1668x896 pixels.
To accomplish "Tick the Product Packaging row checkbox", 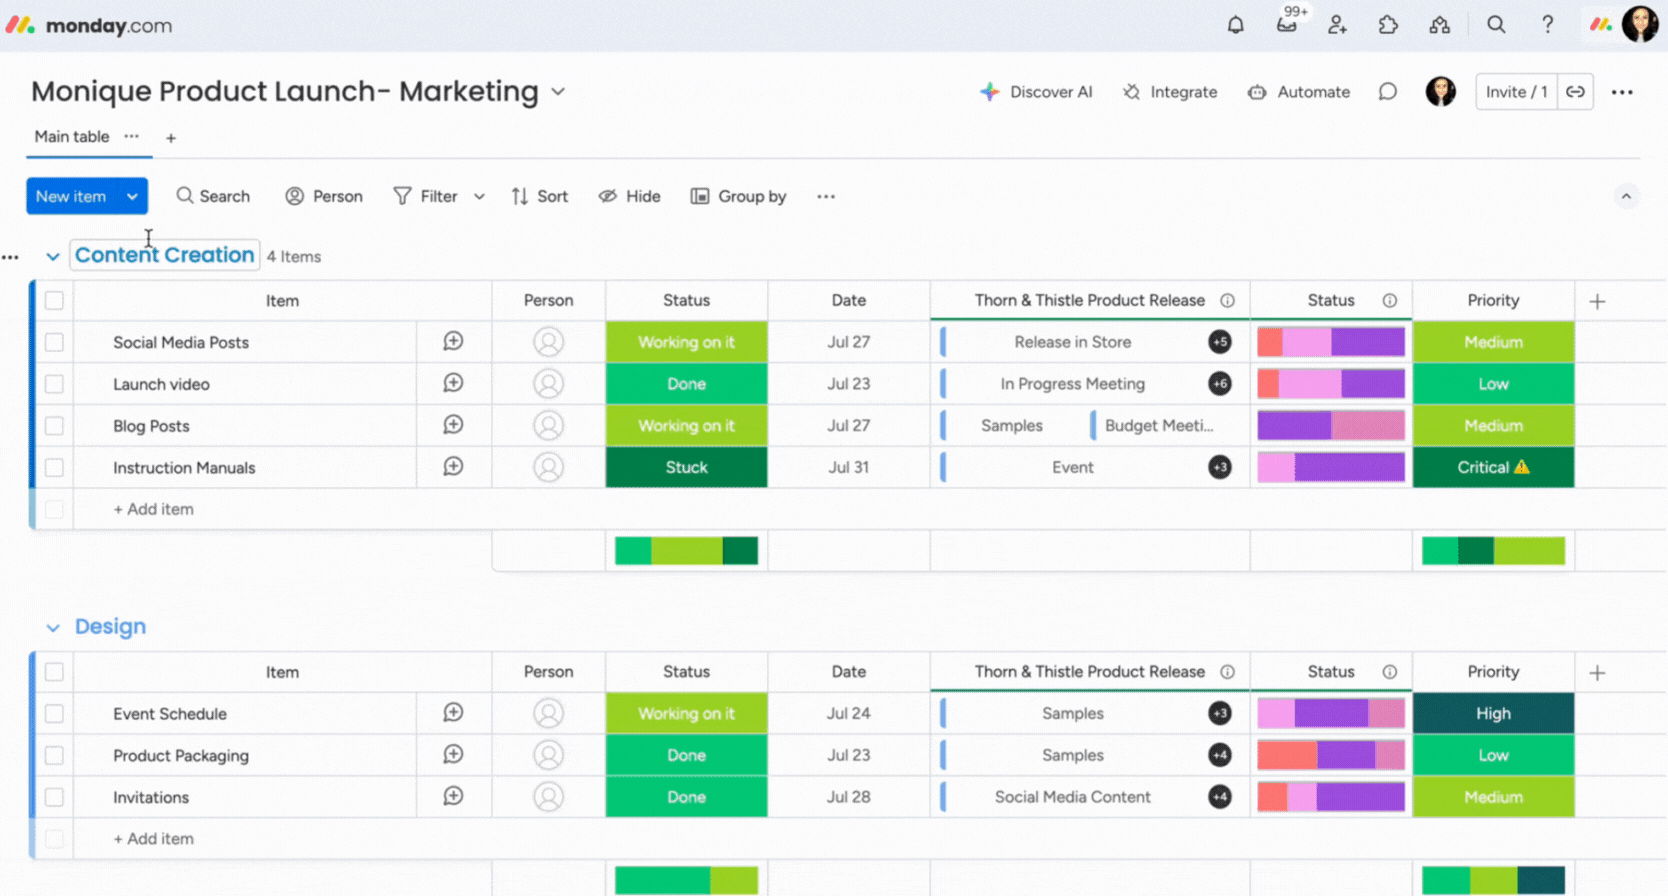I will [54, 756].
